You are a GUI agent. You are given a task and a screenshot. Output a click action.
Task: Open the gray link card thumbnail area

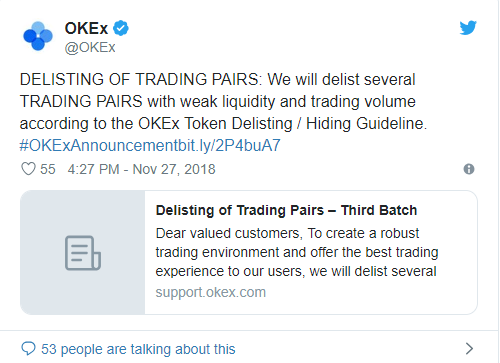coord(83,252)
